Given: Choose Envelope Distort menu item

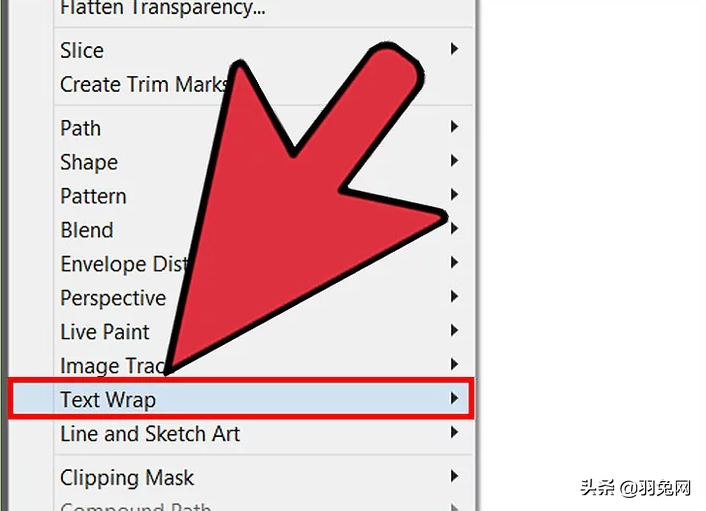Looking at the screenshot, I should (x=263, y=264).
